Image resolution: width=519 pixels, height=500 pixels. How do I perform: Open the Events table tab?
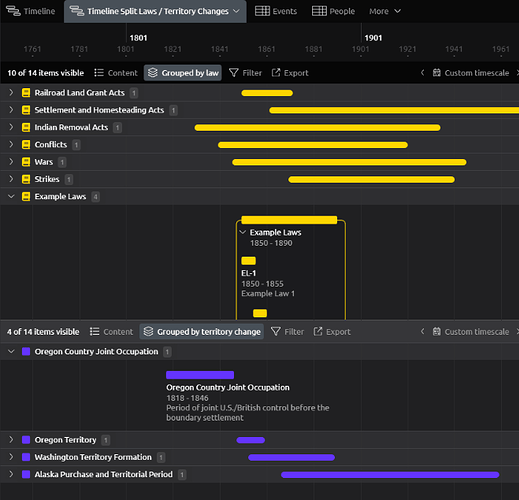click(276, 11)
